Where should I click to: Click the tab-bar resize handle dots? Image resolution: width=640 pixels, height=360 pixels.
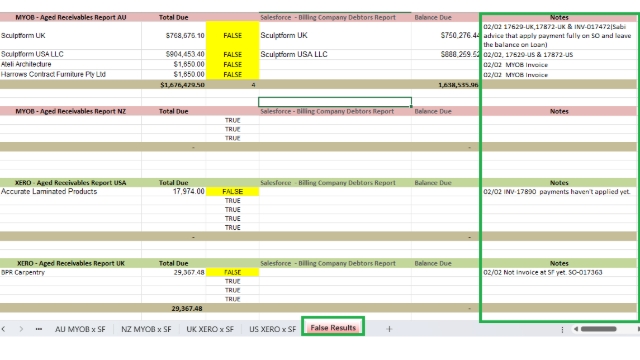(562, 329)
